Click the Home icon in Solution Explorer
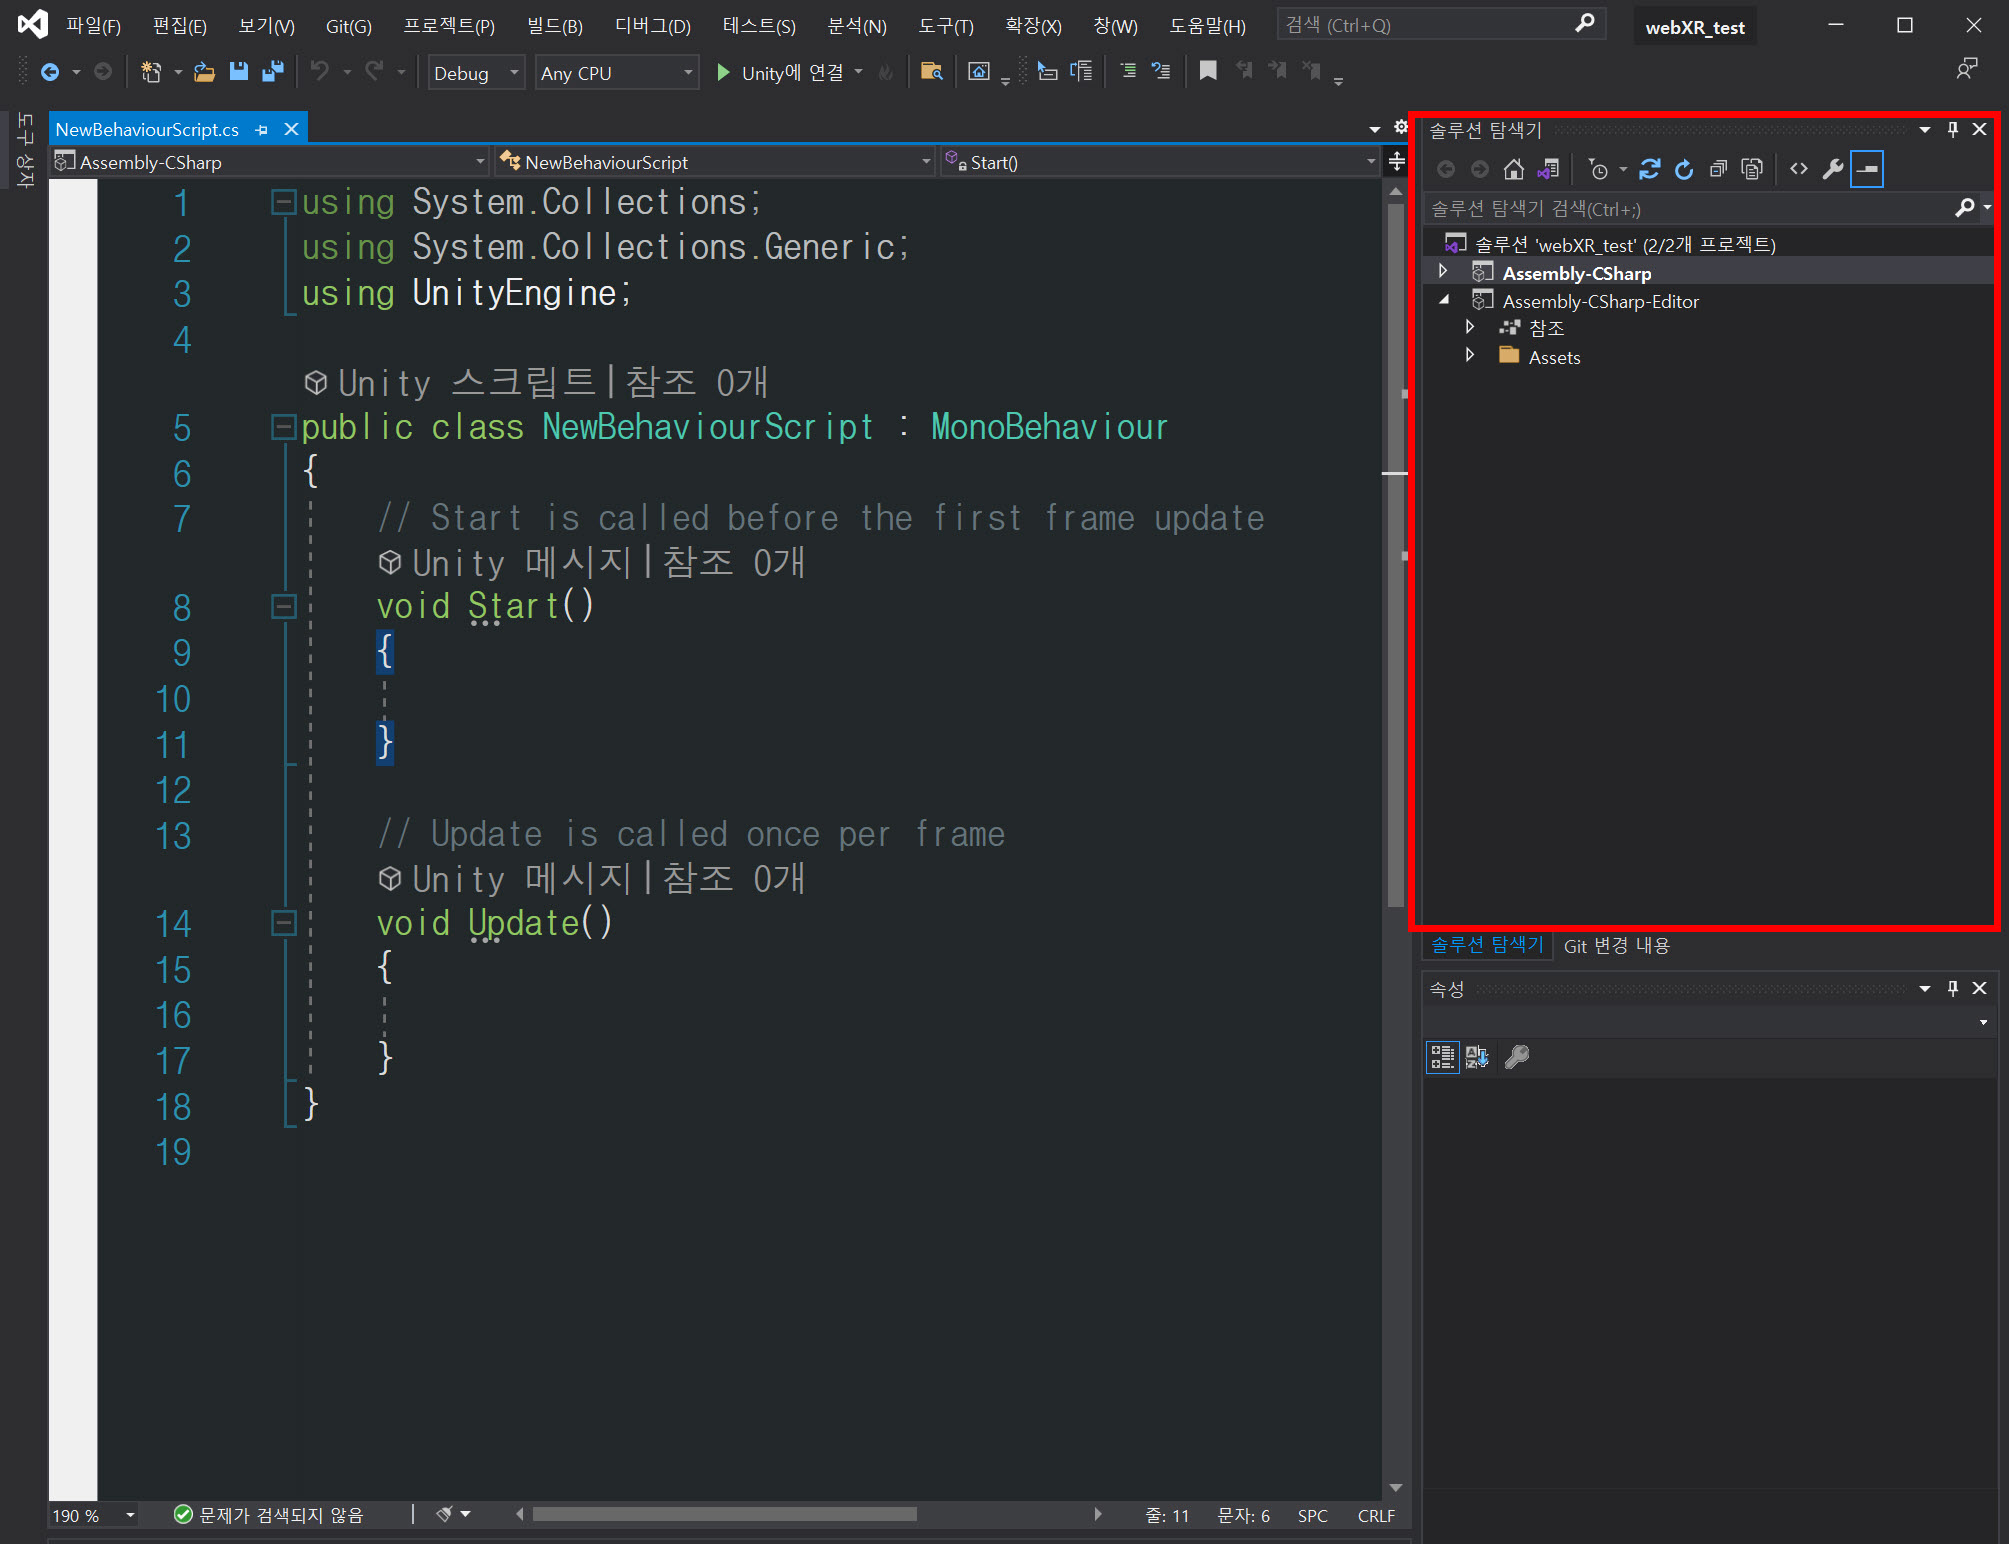The height and width of the screenshot is (1544, 2009). click(x=1513, y=170)
